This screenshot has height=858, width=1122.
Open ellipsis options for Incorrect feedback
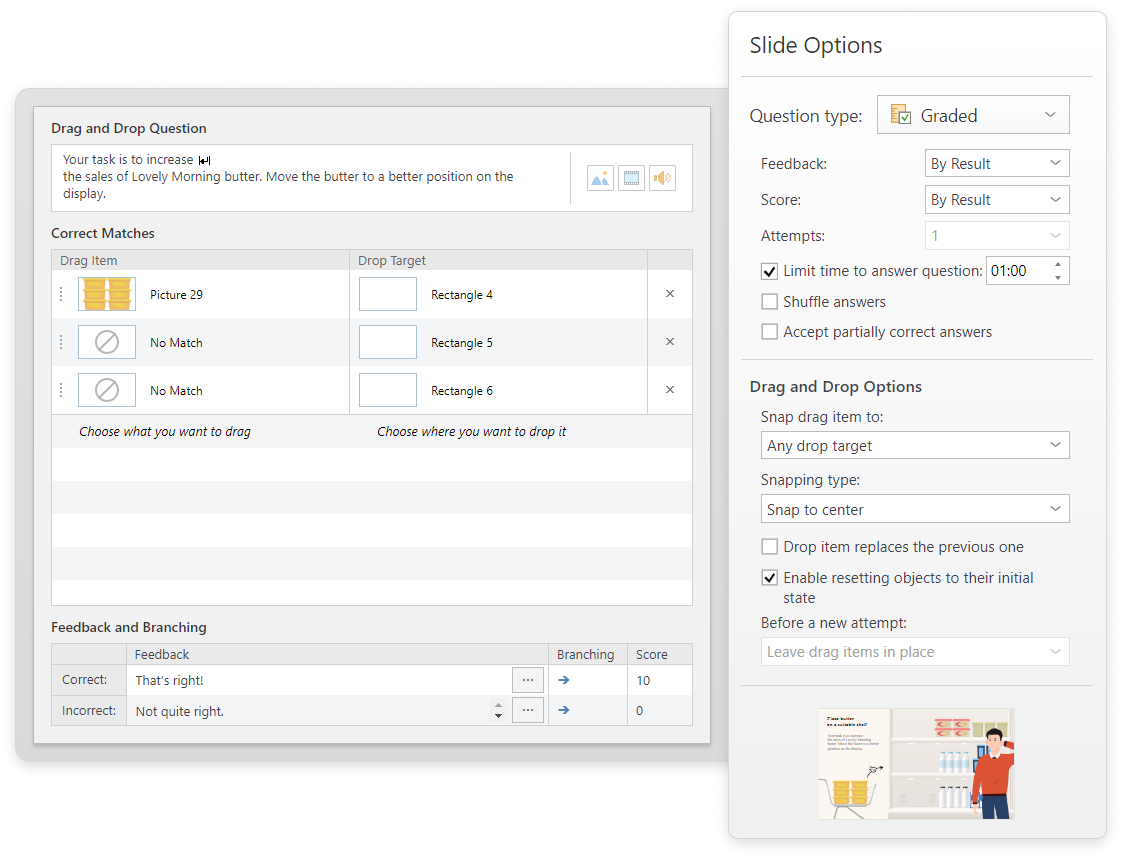[527, 711]
